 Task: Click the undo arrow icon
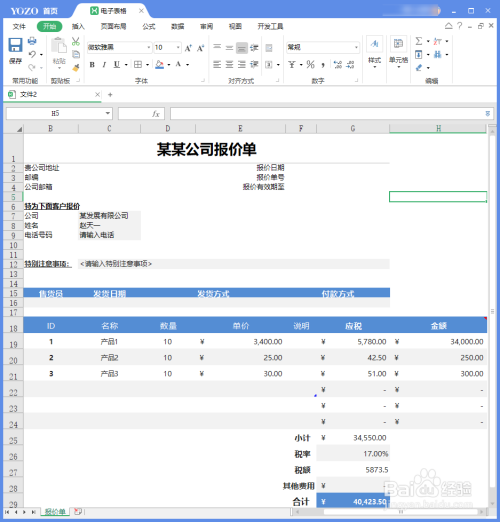click(x=32, y=54)
